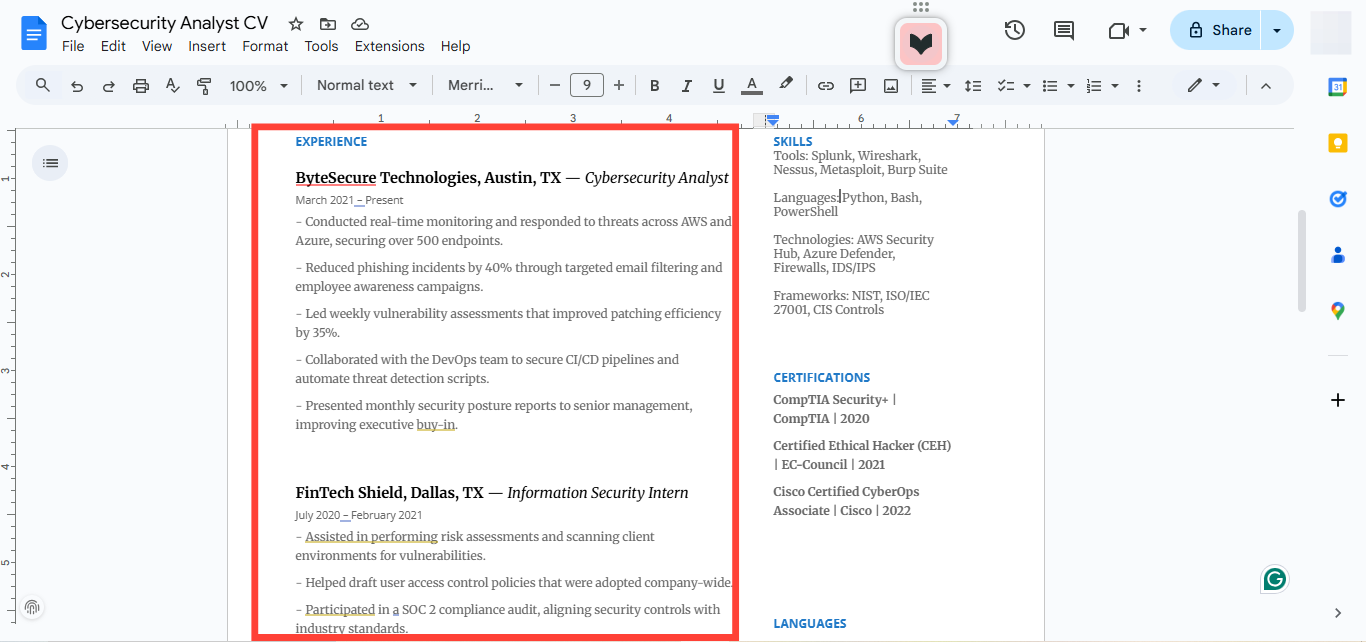1366x642 pixels.
Task: Click the insert link icon
Action: (x=825, y=86)
